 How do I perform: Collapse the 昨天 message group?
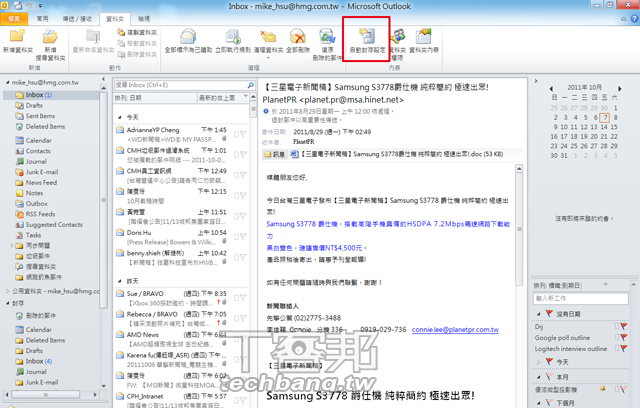119,281
